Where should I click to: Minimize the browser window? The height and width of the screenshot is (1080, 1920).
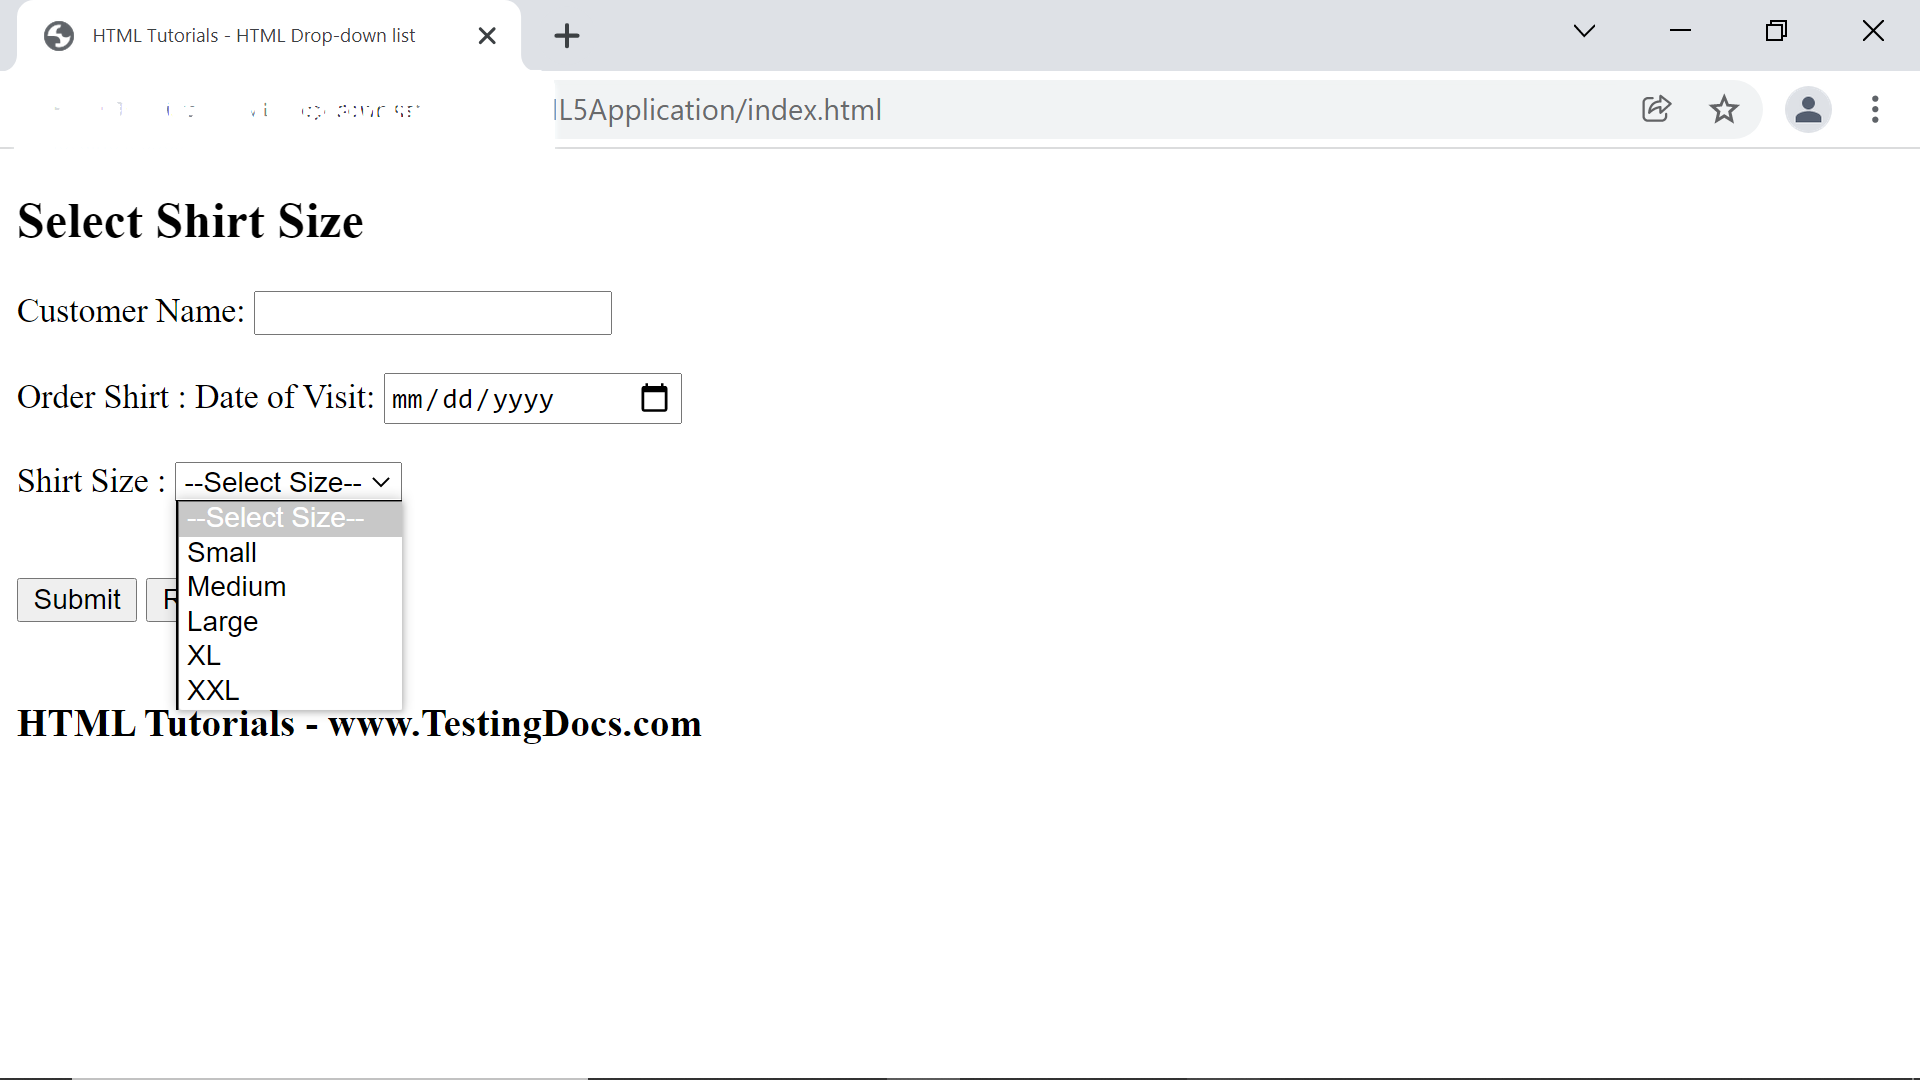pos(1680,31)
